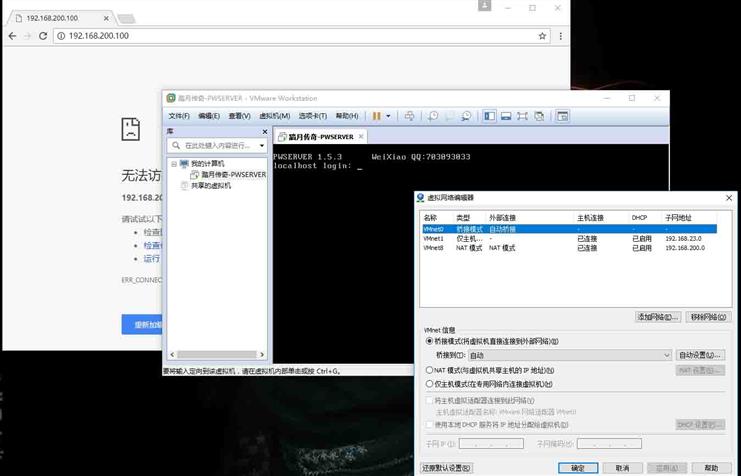Select the VMnet1 host-only row
Image resolution: width=741 pixels, height=476 pixels.
569,239
